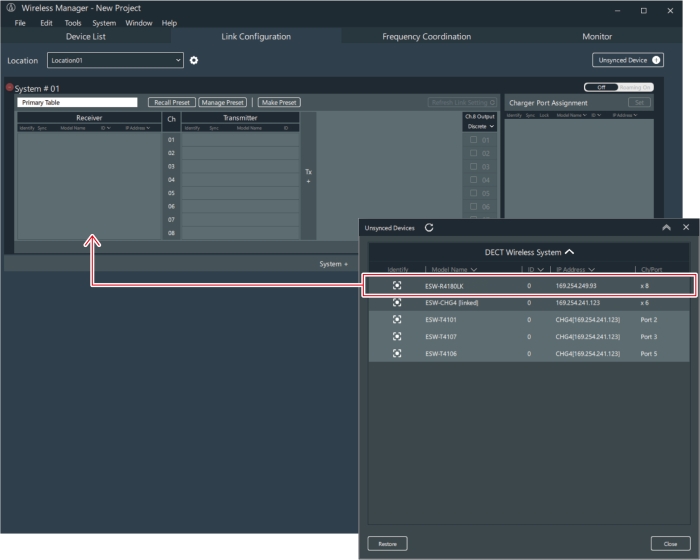This screenshot has height=560, width=700.
Task: Enable Ch.B Output 03 checkbox
Action: (474, 166)
